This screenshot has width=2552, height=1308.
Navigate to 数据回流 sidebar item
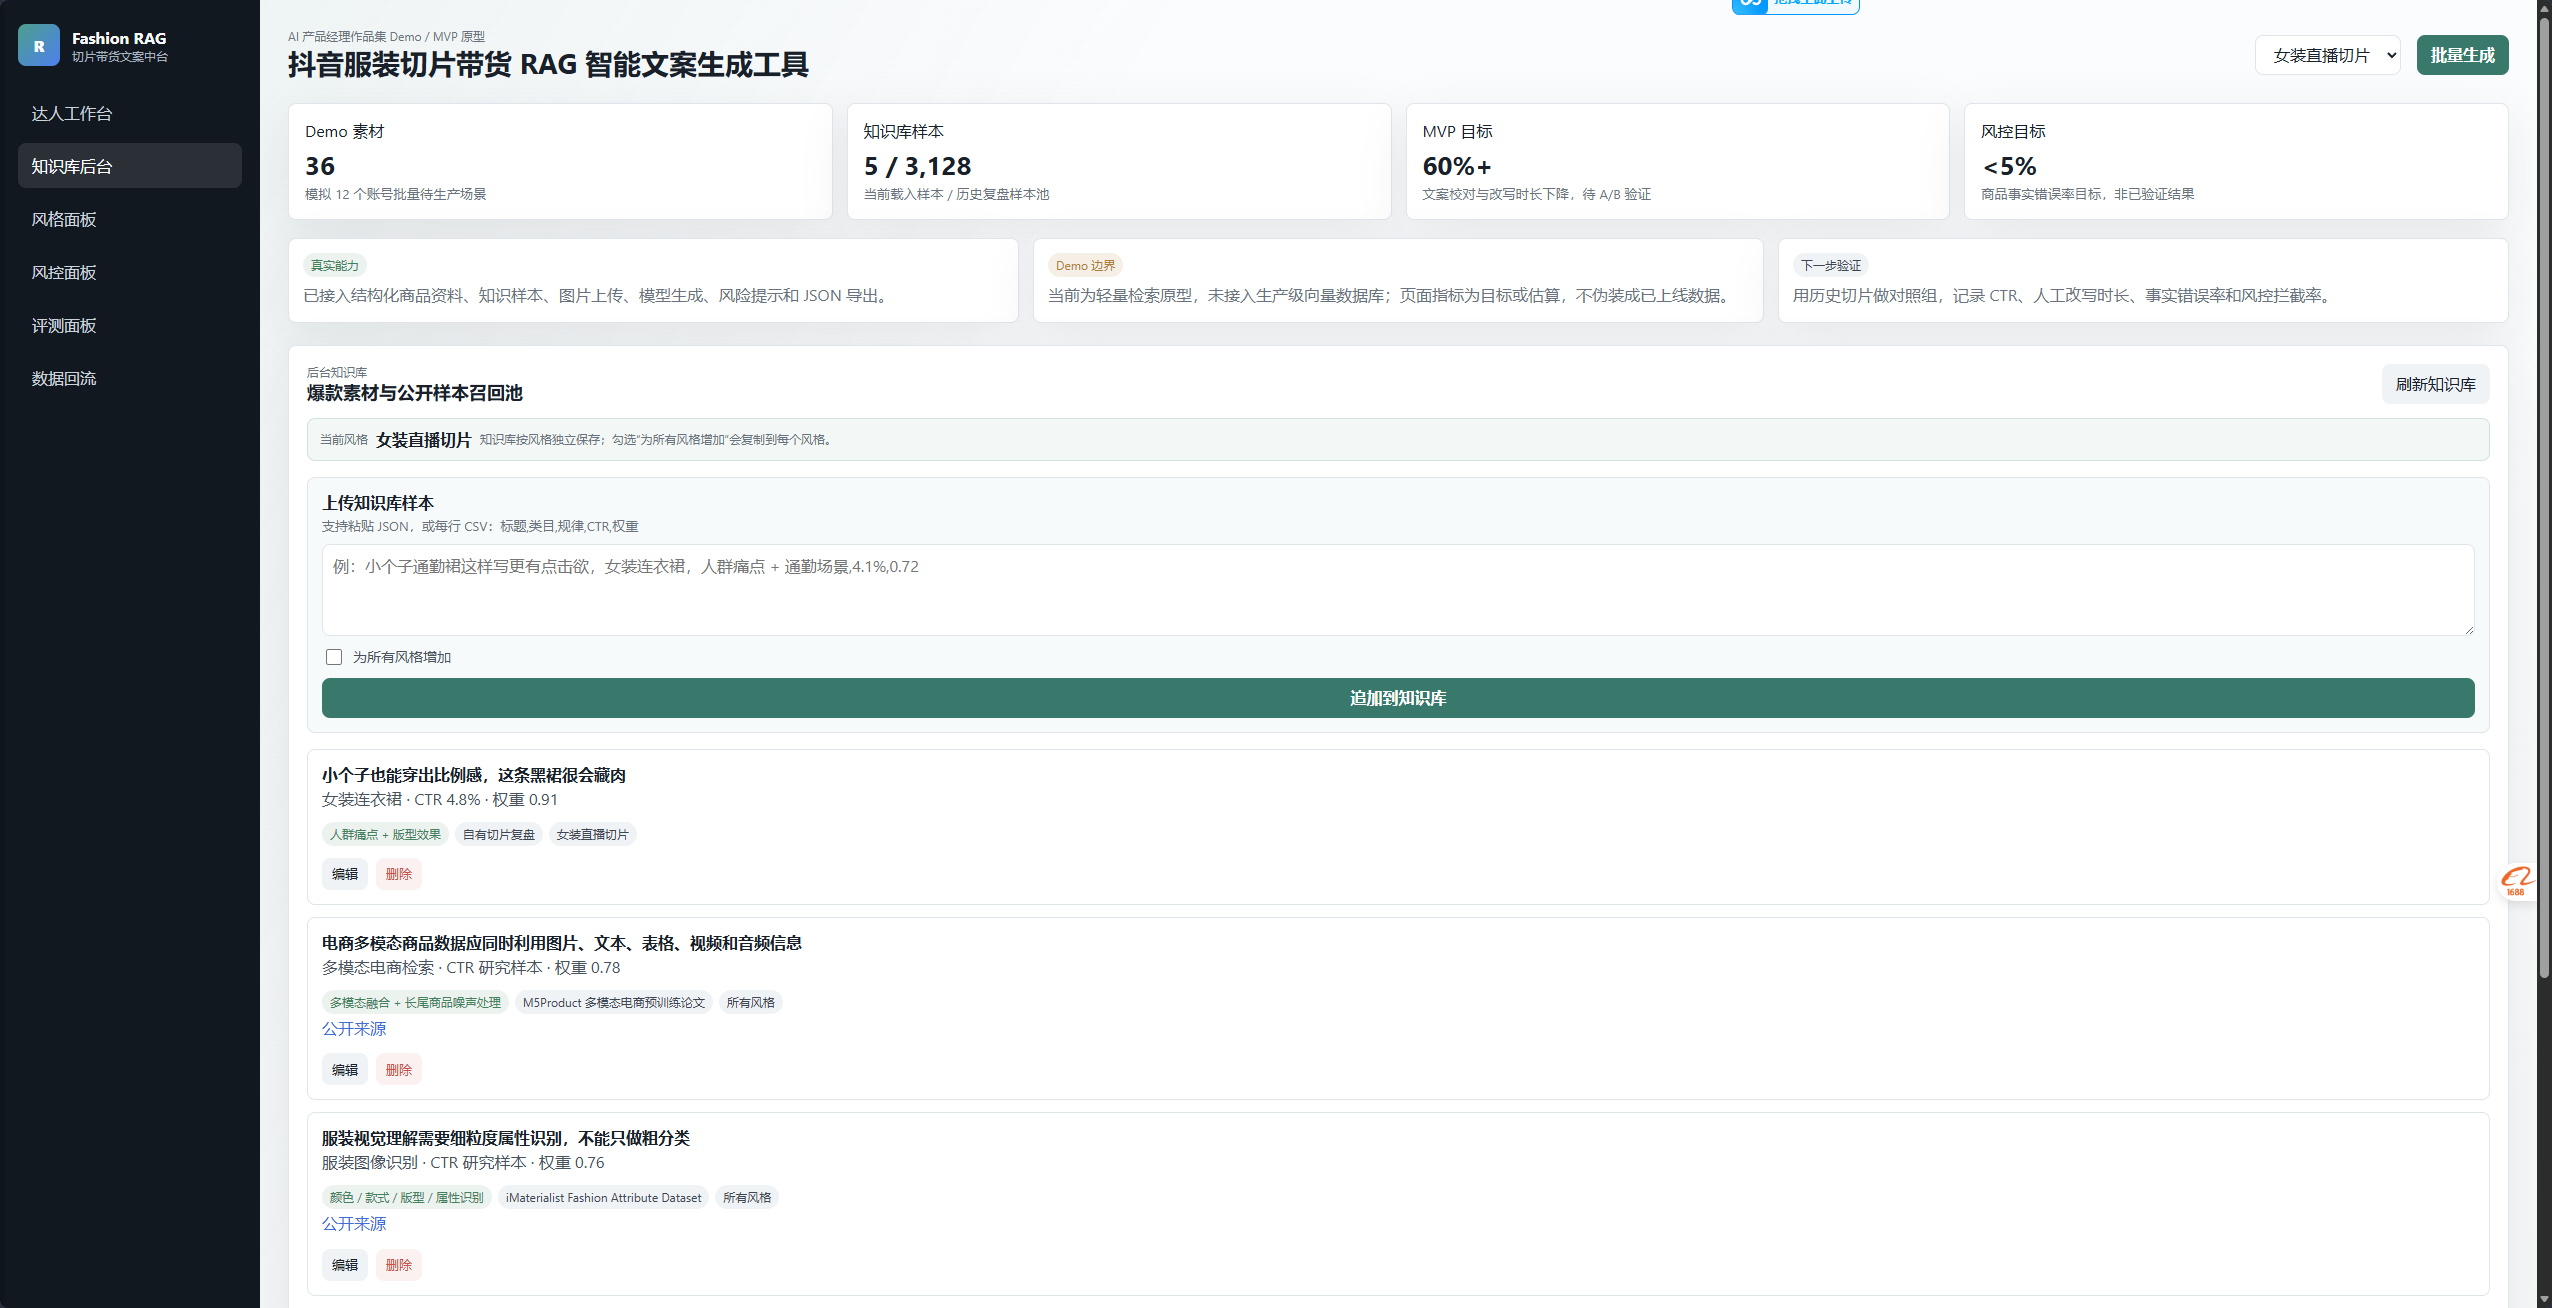click(130, 378)
